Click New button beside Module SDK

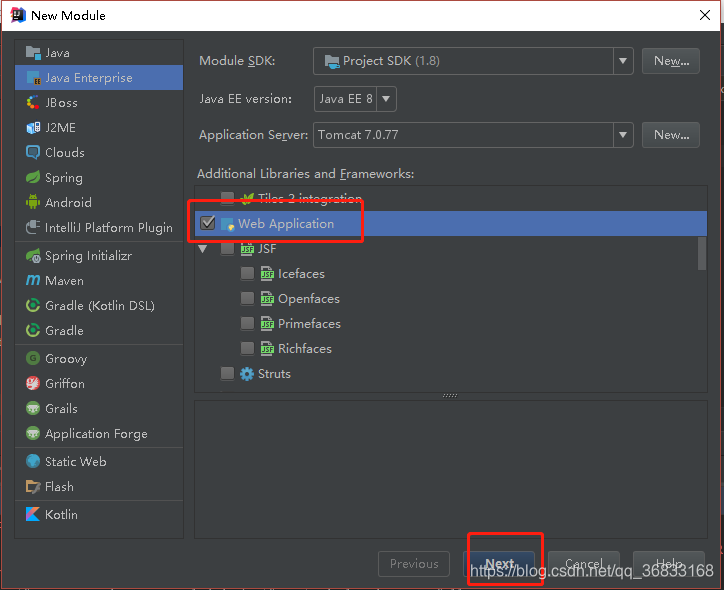pos(671,61)
